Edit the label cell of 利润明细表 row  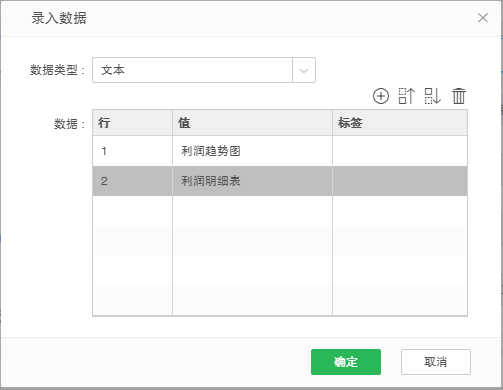[400, 181]
